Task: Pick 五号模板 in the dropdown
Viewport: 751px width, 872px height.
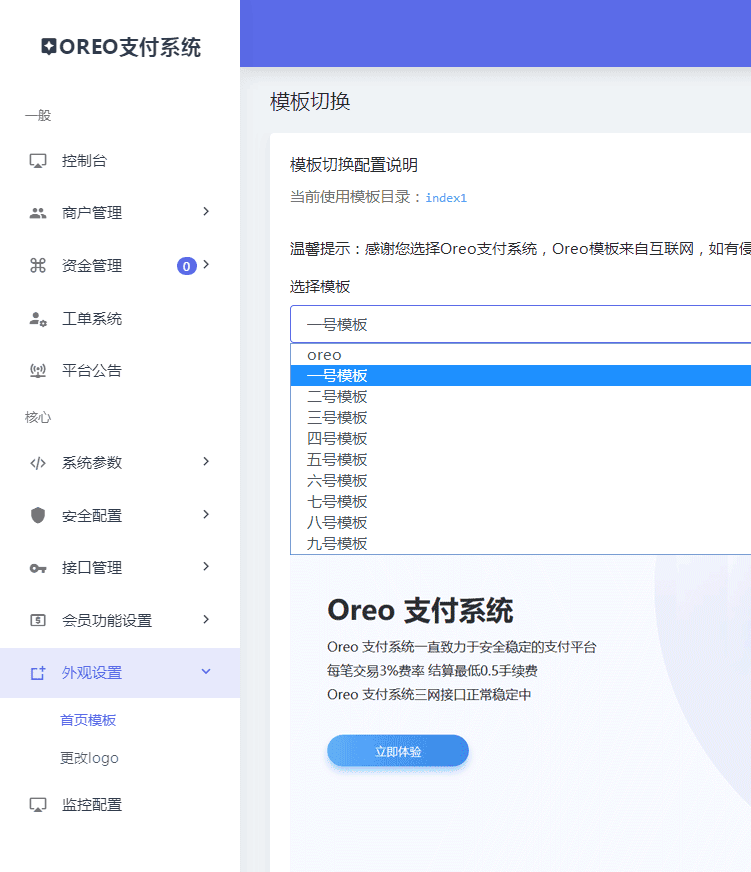Action: coord(521,460)
